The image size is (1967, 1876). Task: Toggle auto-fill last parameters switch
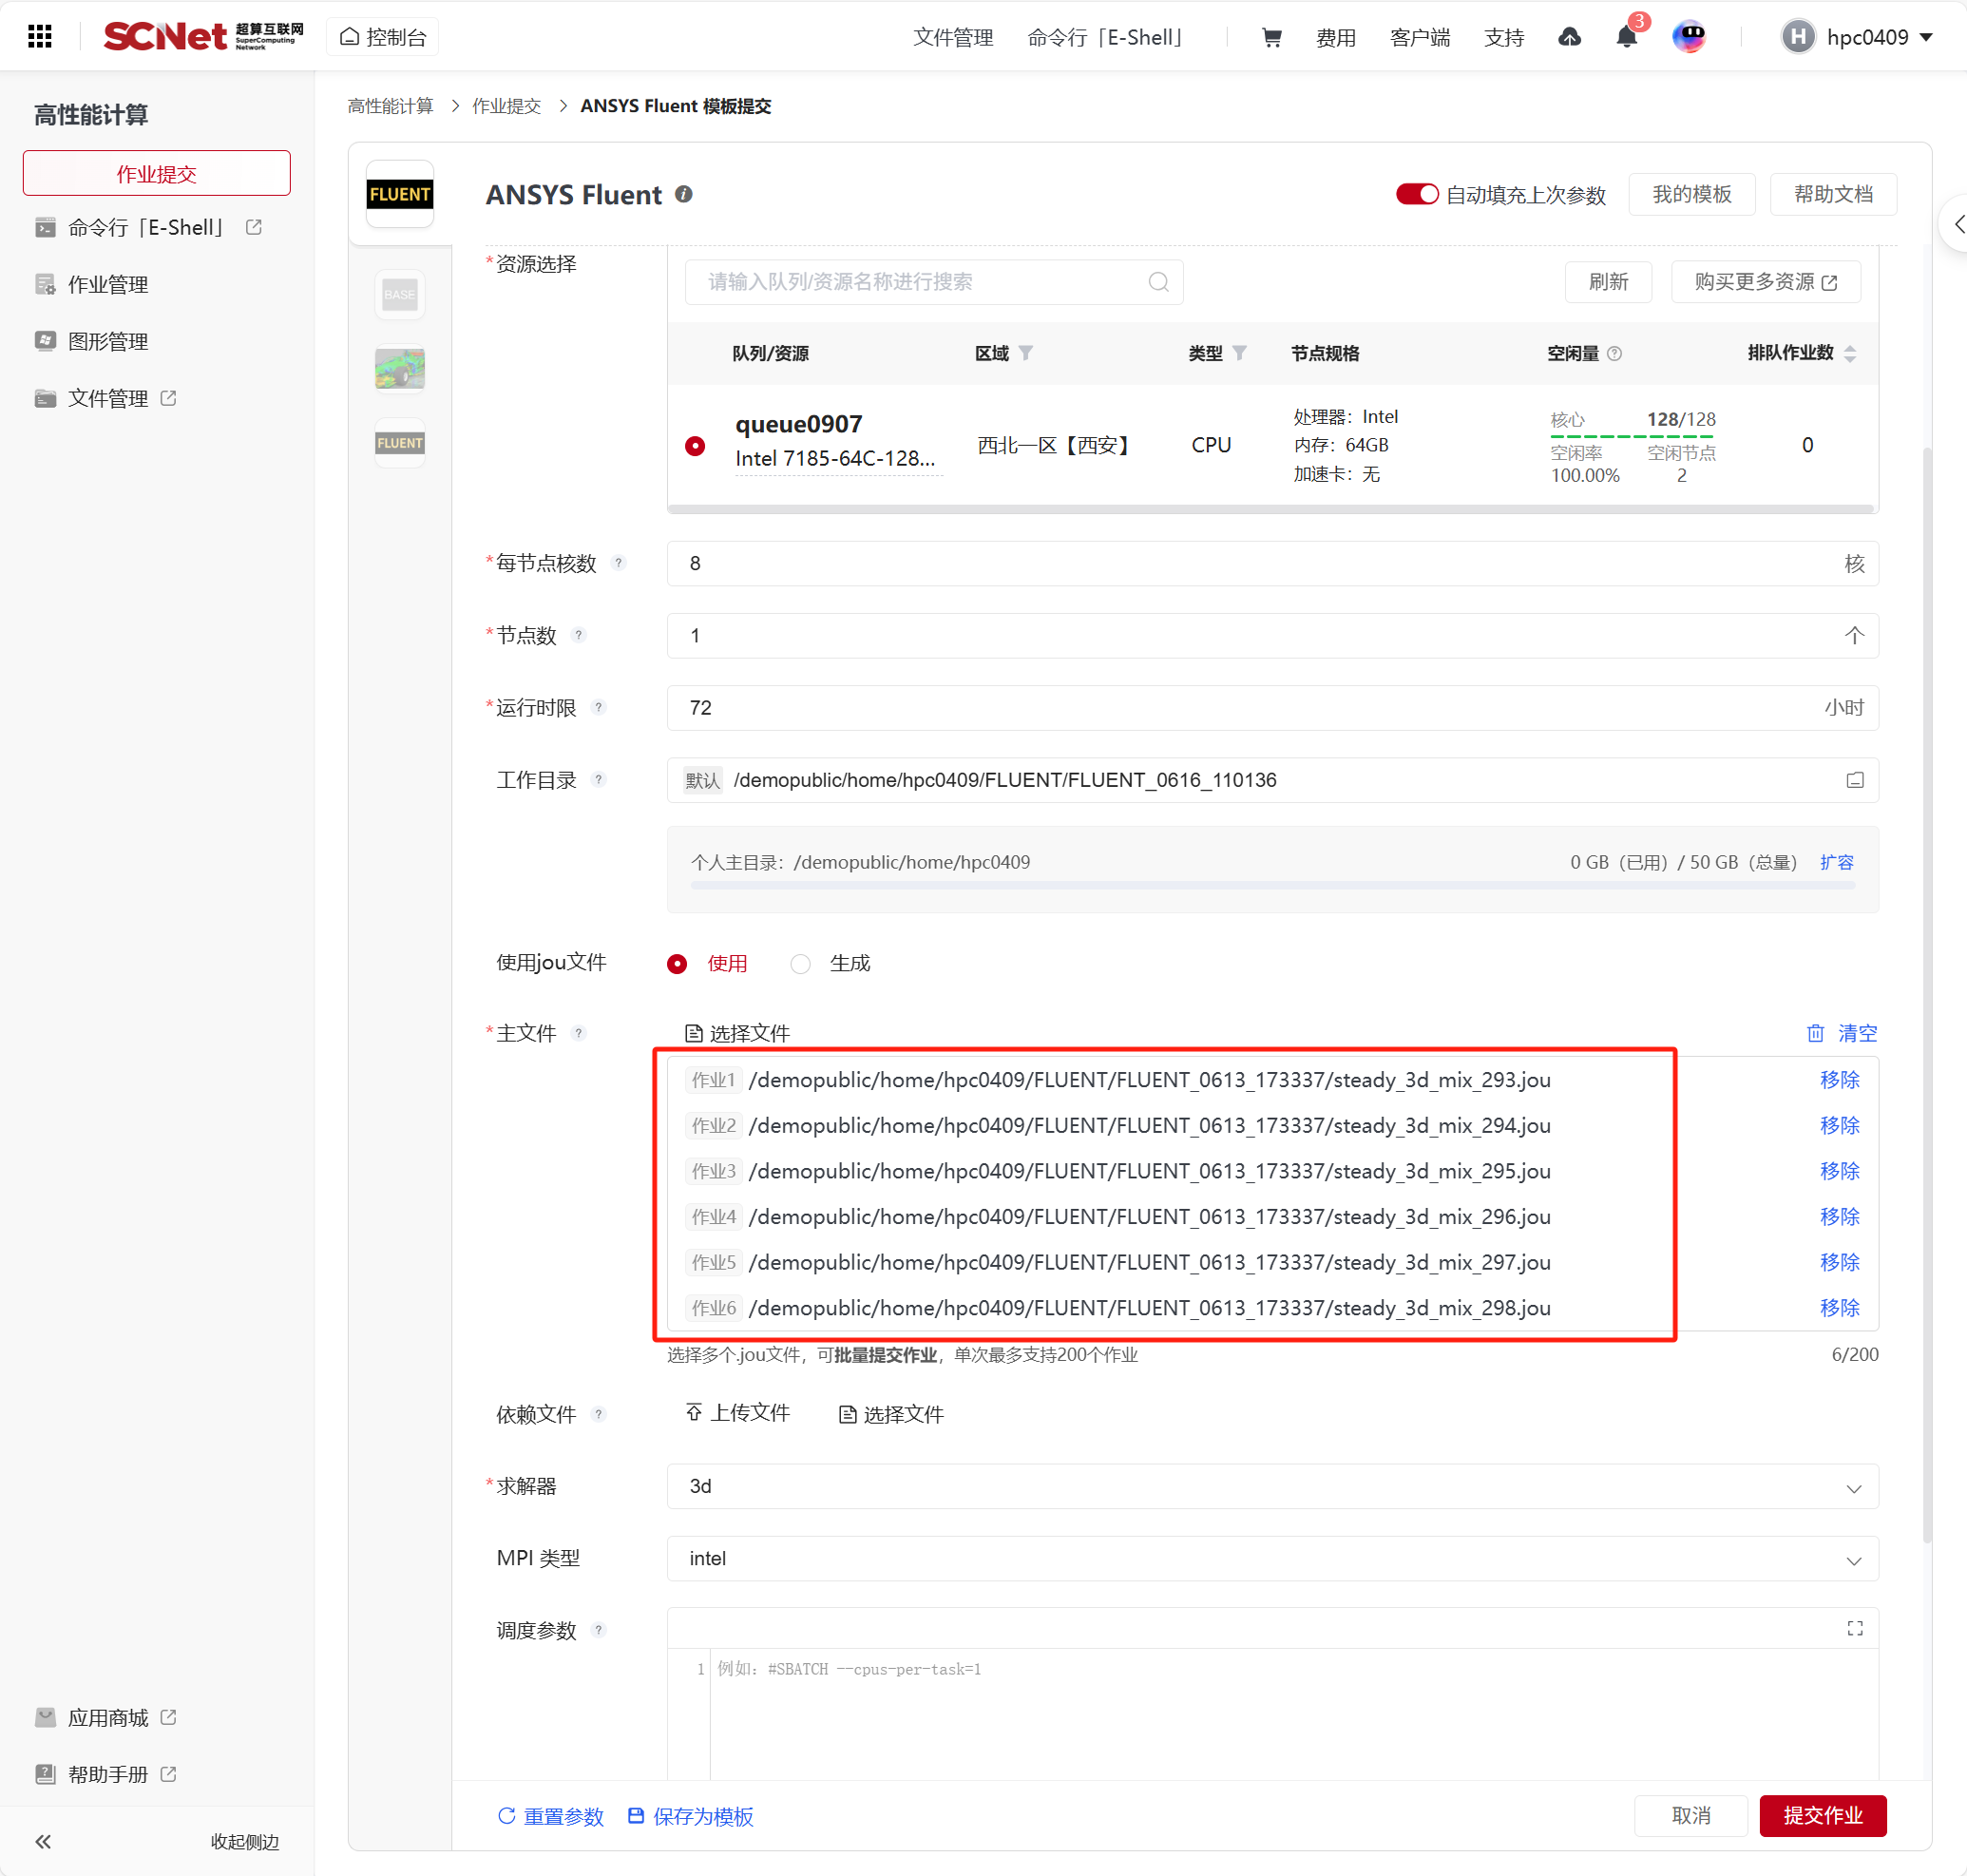pos(1416,194)
